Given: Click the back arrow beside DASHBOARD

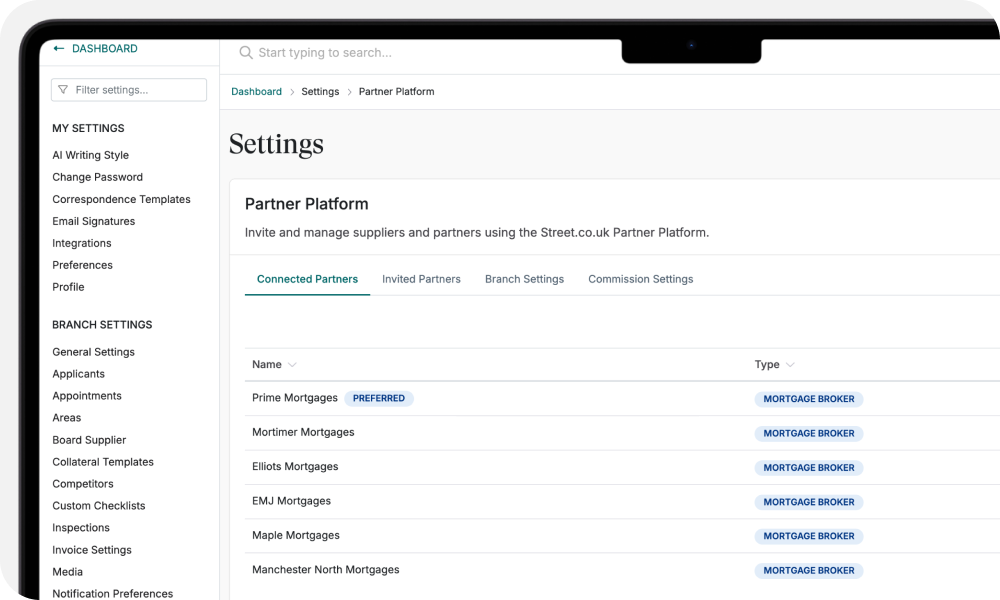Looking at the screenshot, I should [59, 49].
